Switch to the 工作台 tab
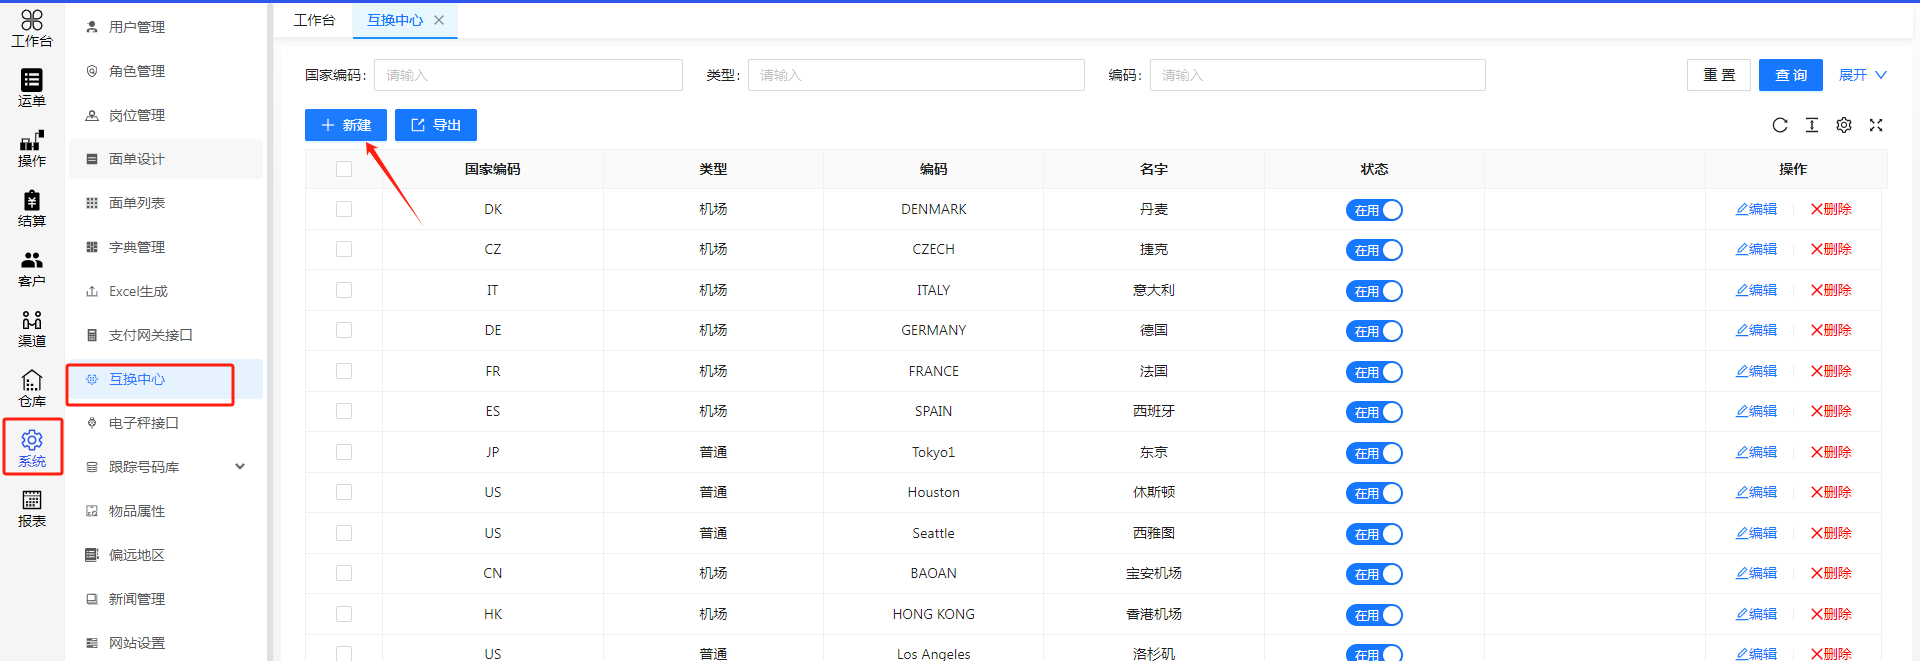 point(314,20)
